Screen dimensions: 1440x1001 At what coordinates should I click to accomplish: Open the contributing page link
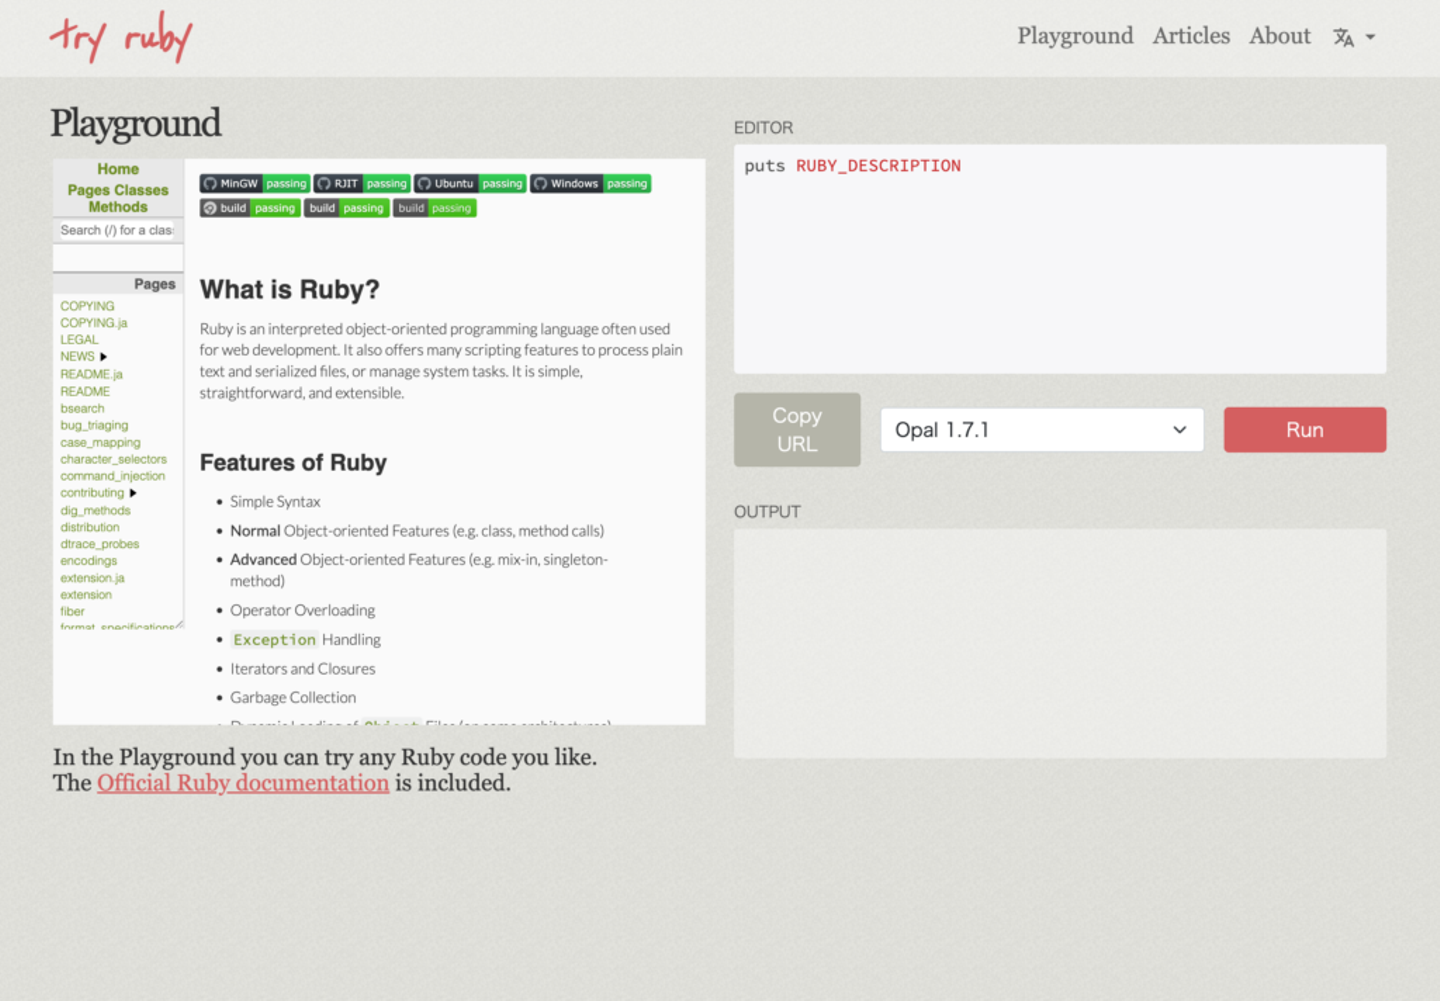(92, 493)
